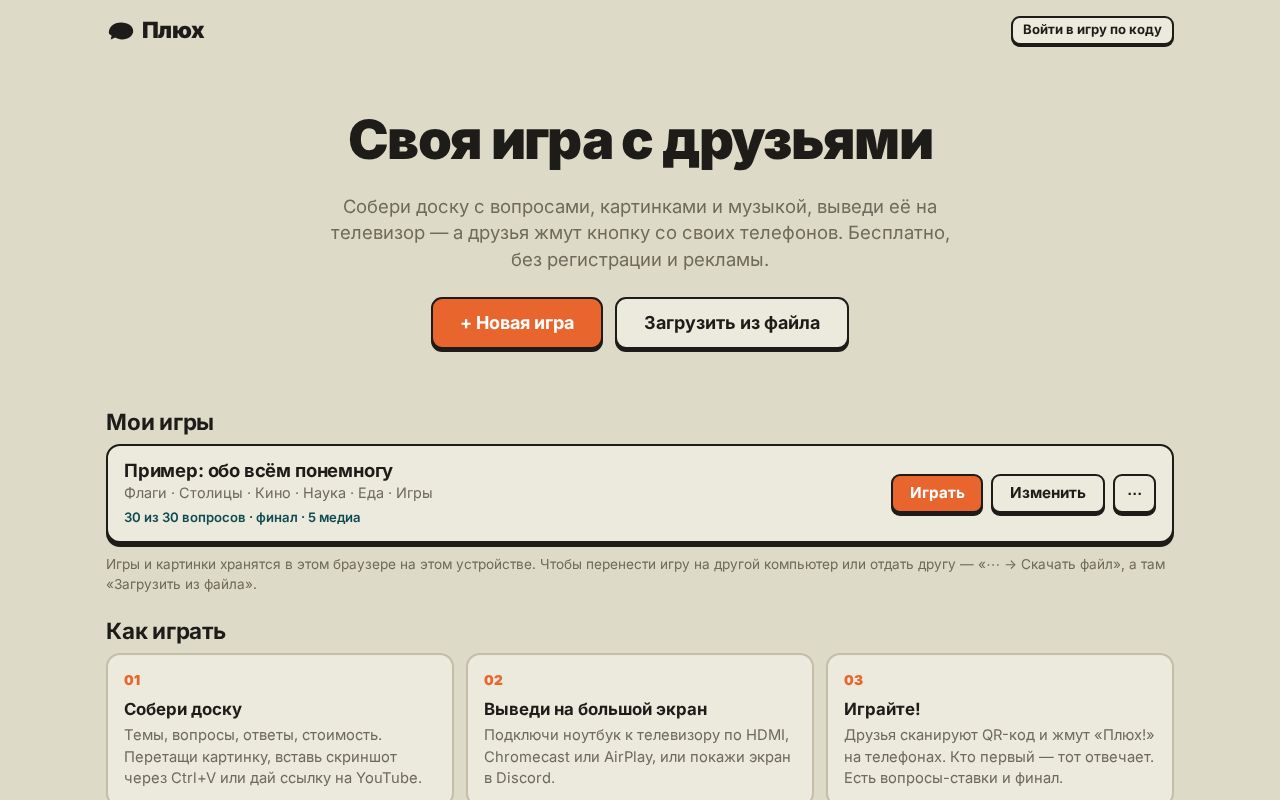1280x800 pixels.
Task: Click the 02 step number label
Action: click(x=493, y=680)
